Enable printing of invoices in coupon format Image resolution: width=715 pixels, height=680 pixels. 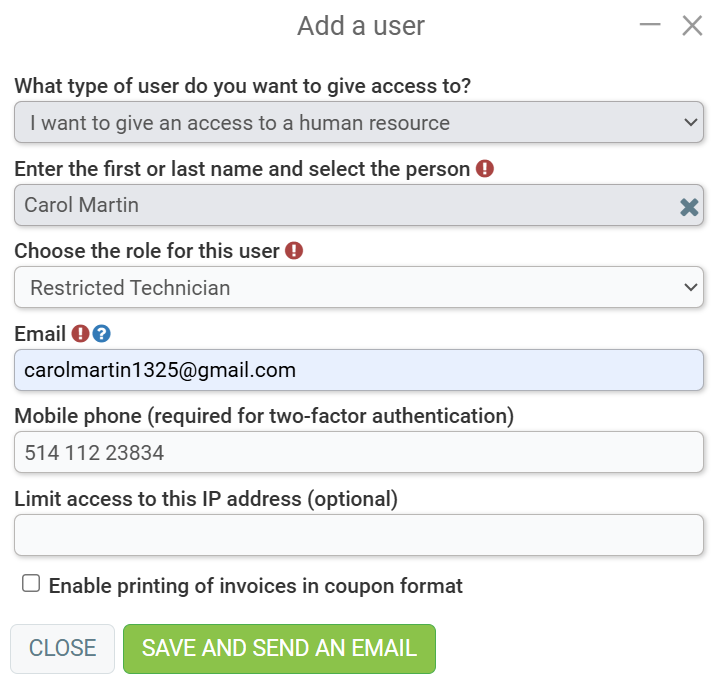pos(31,583)
